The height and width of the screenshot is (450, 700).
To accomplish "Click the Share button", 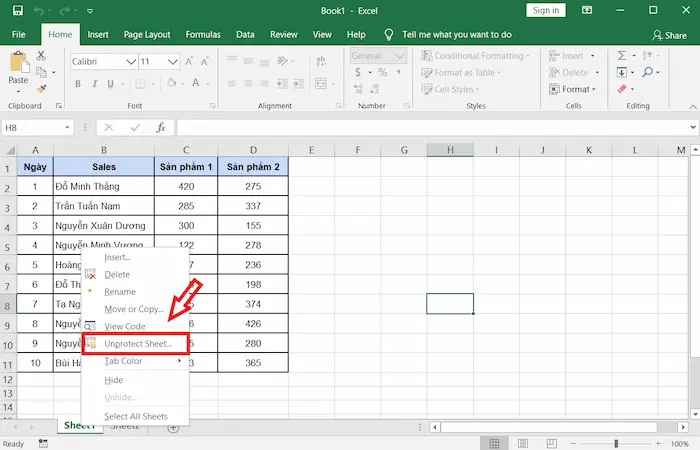I will click(669, 35).
